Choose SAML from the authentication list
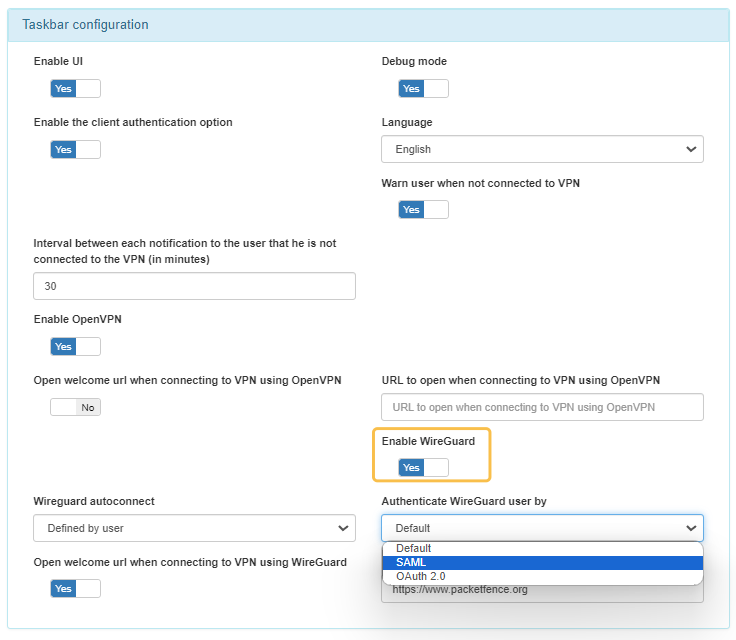Screen dimensions: 736x640 click(410, 563)
